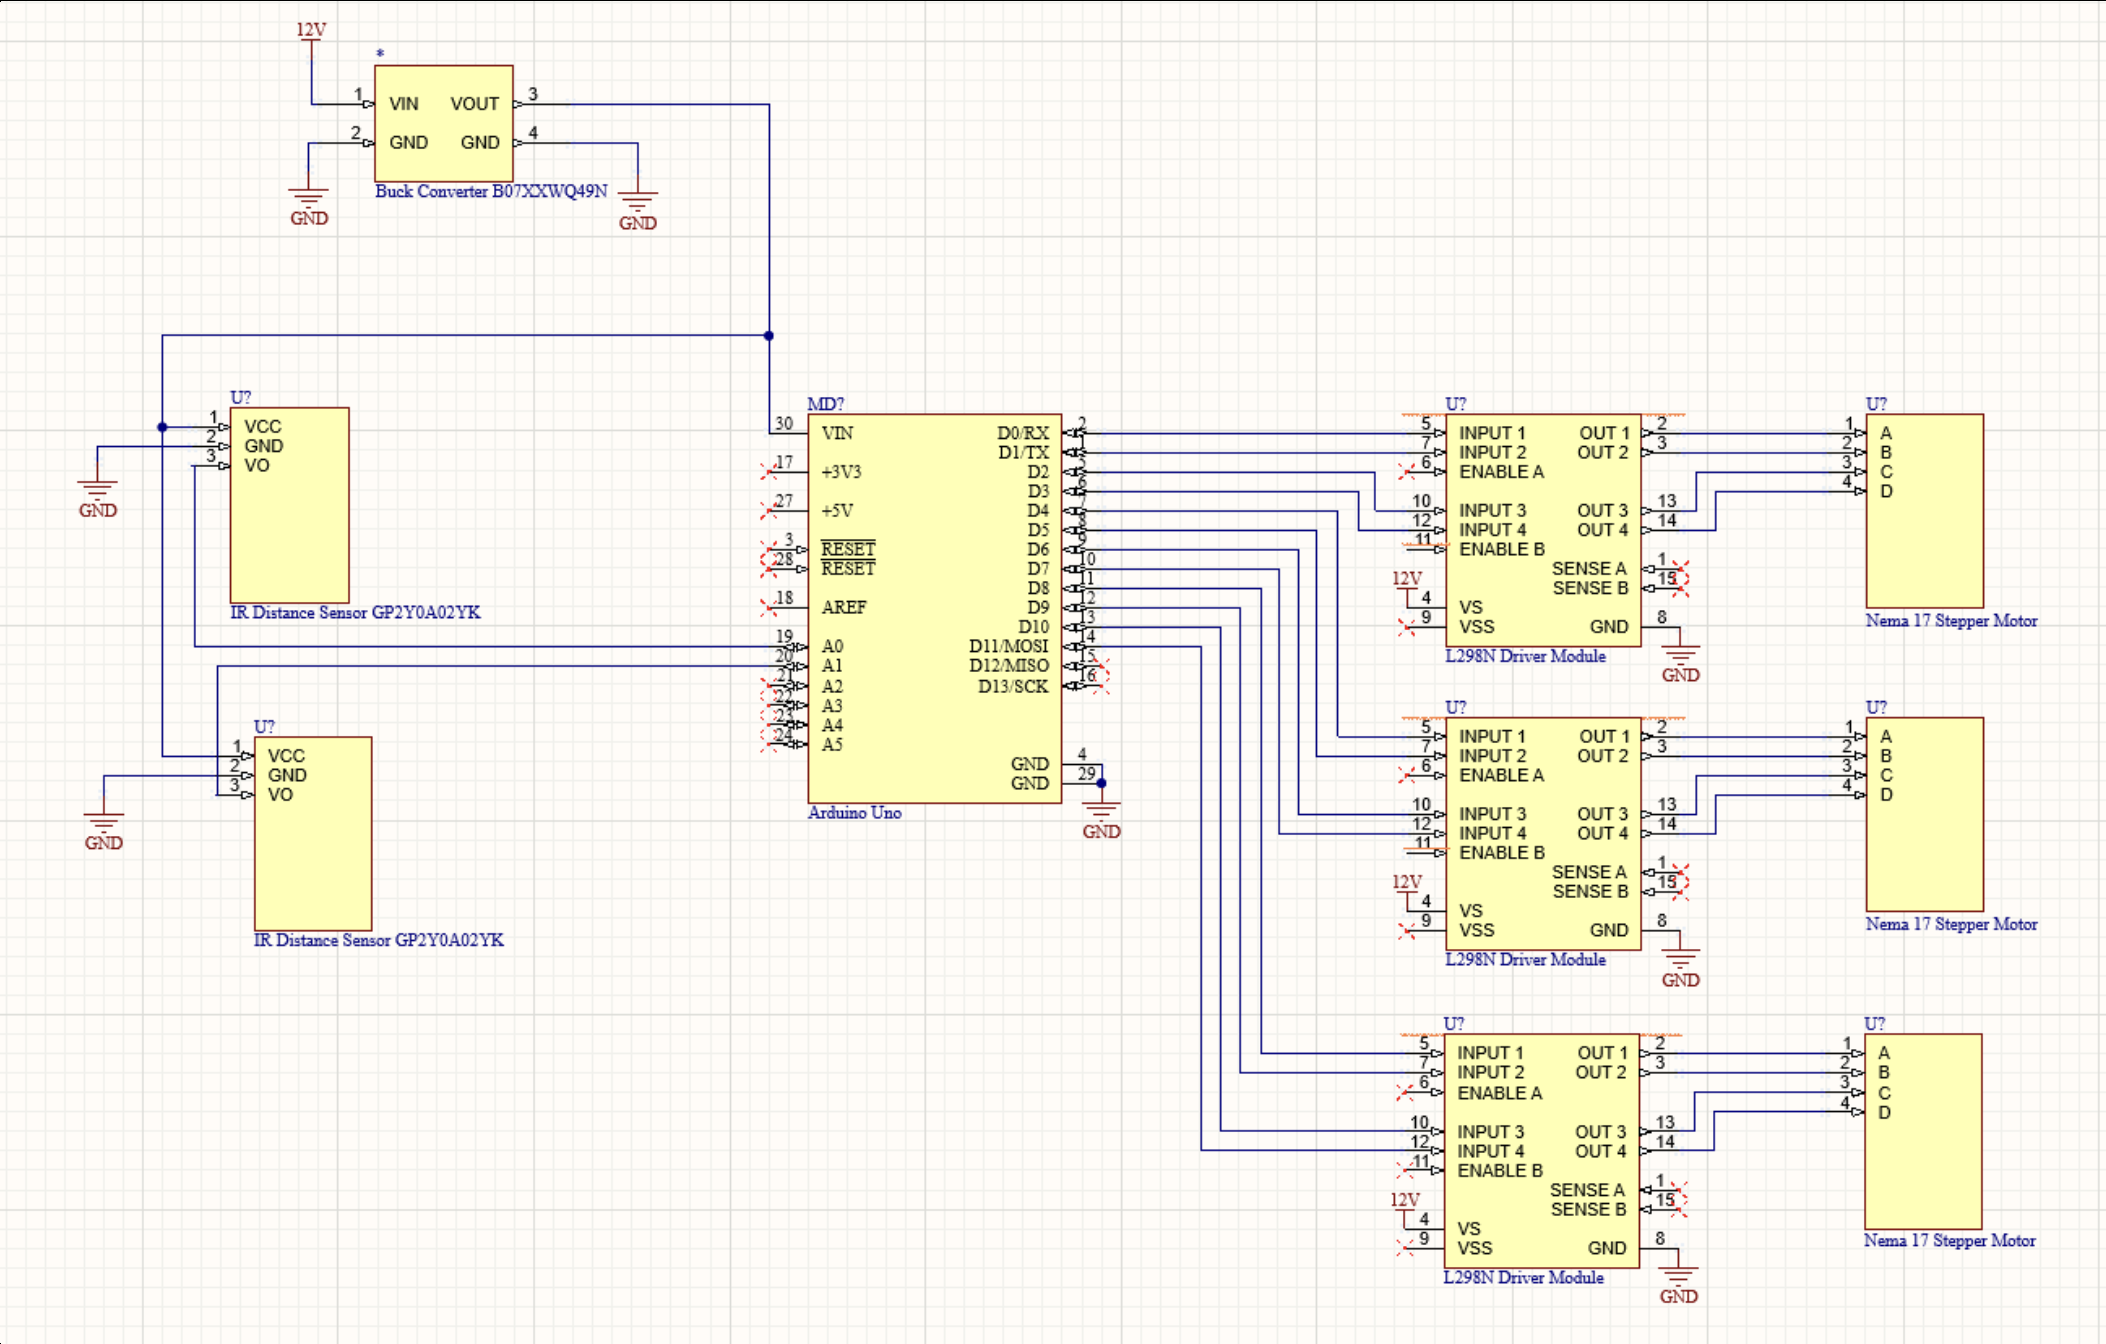Click the GND symbol beneath the Arduino
The image size is (2106, 1344).
(1101, 817)
